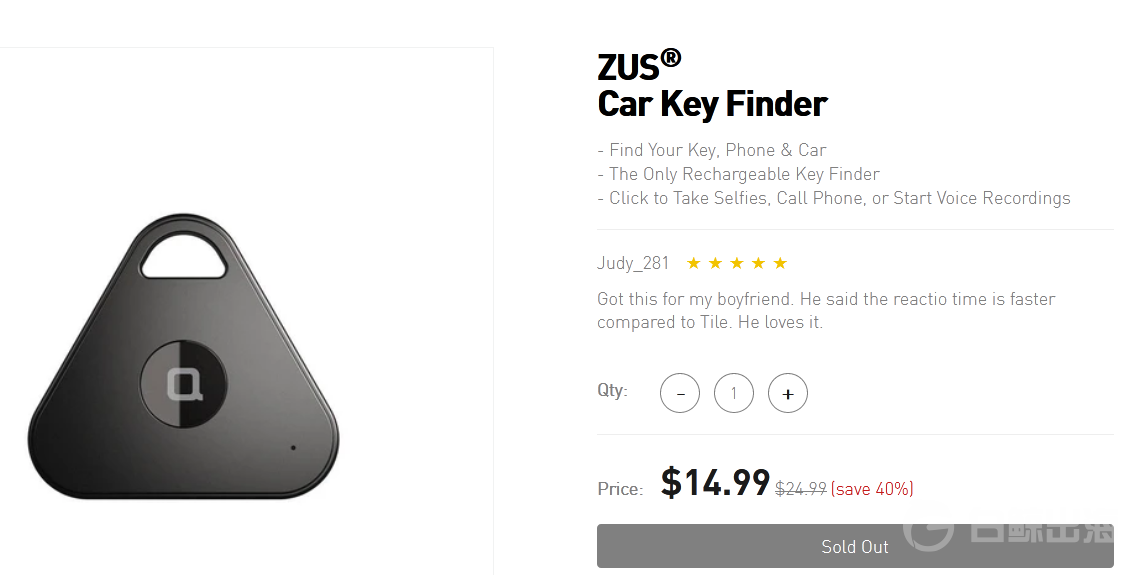The width and height of the screenshot is (1134, 575).
Task: Click the first star in the rating
Action: 693,263
